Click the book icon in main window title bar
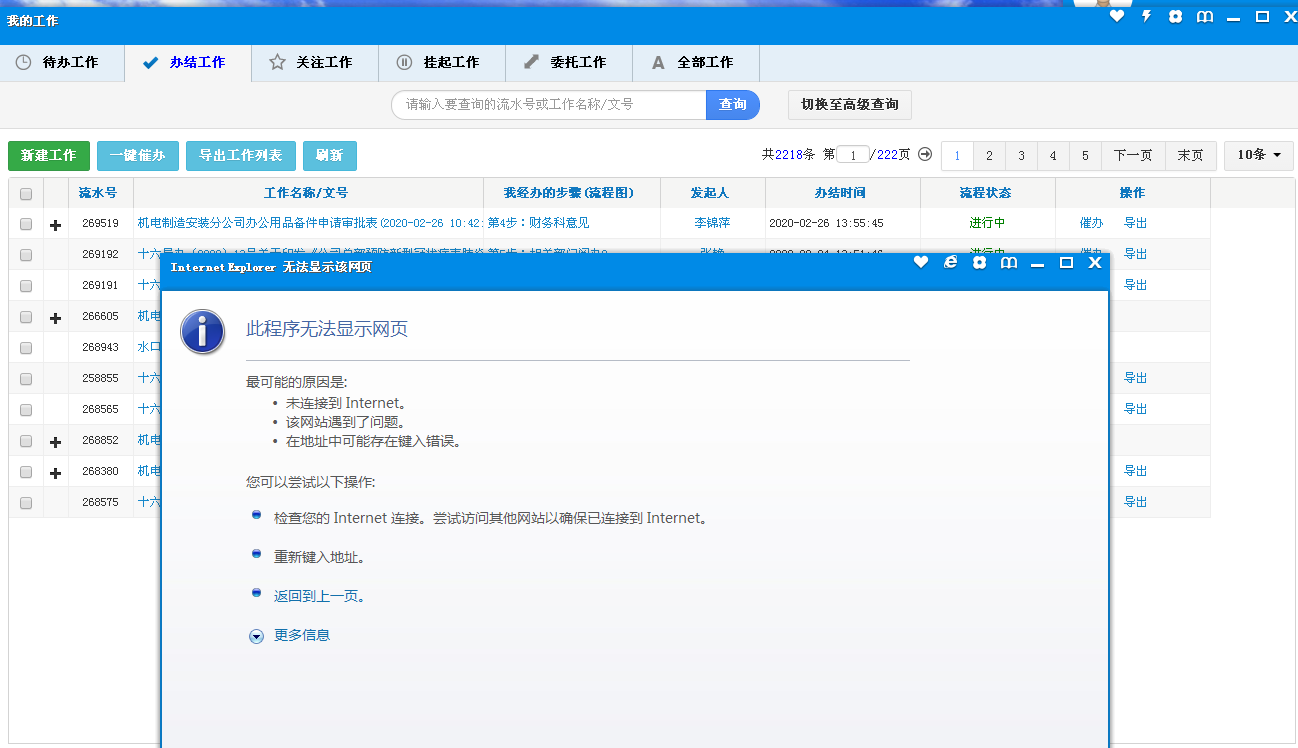The image size is (1298, 748). [x=1205, y=17]
